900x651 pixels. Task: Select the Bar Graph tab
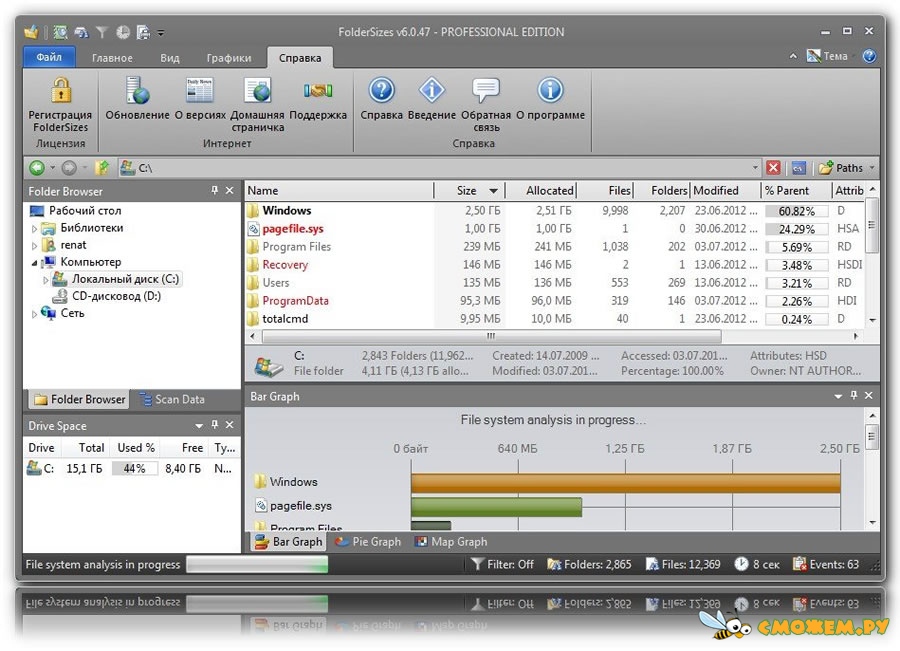click(288, 541)
